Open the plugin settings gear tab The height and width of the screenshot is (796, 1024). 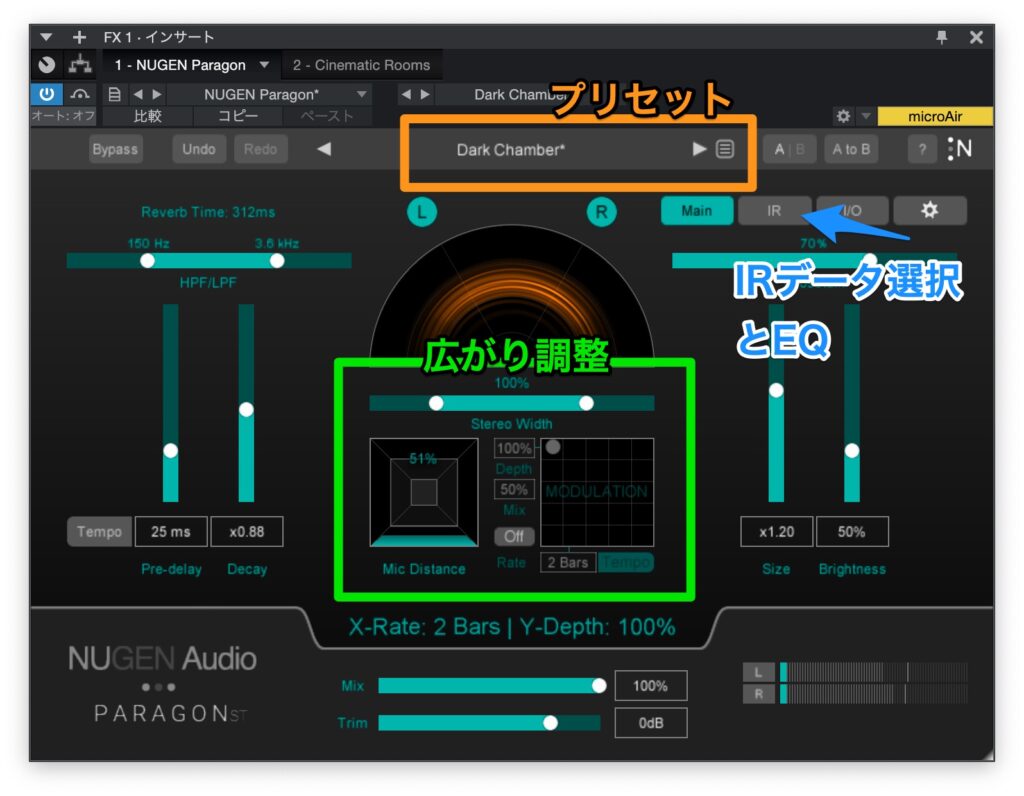click(x=929, y=210)
